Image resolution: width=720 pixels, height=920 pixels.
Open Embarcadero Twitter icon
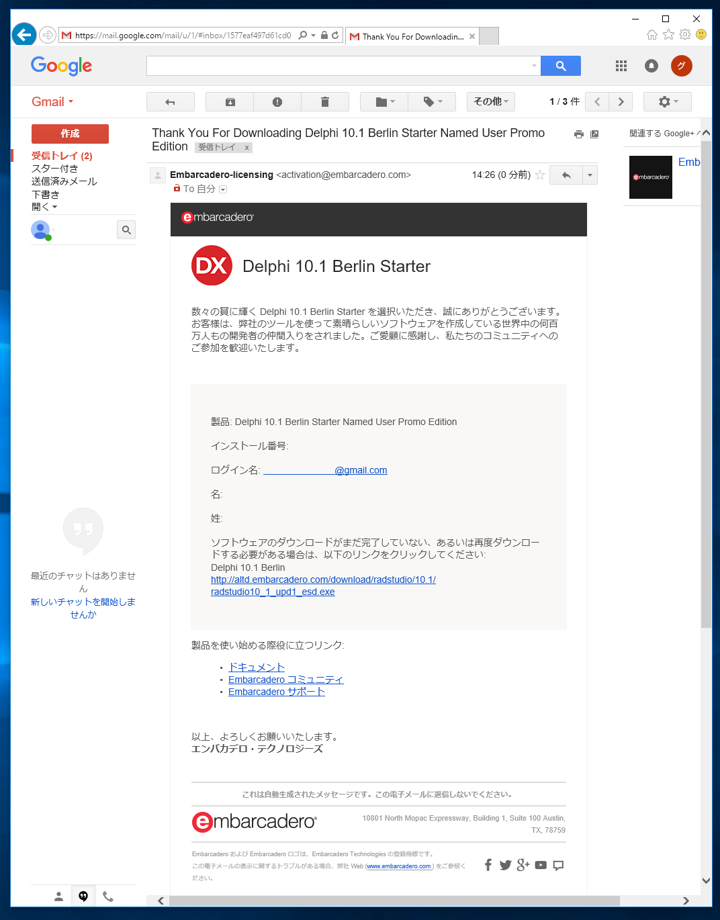(x=505, y=865)
